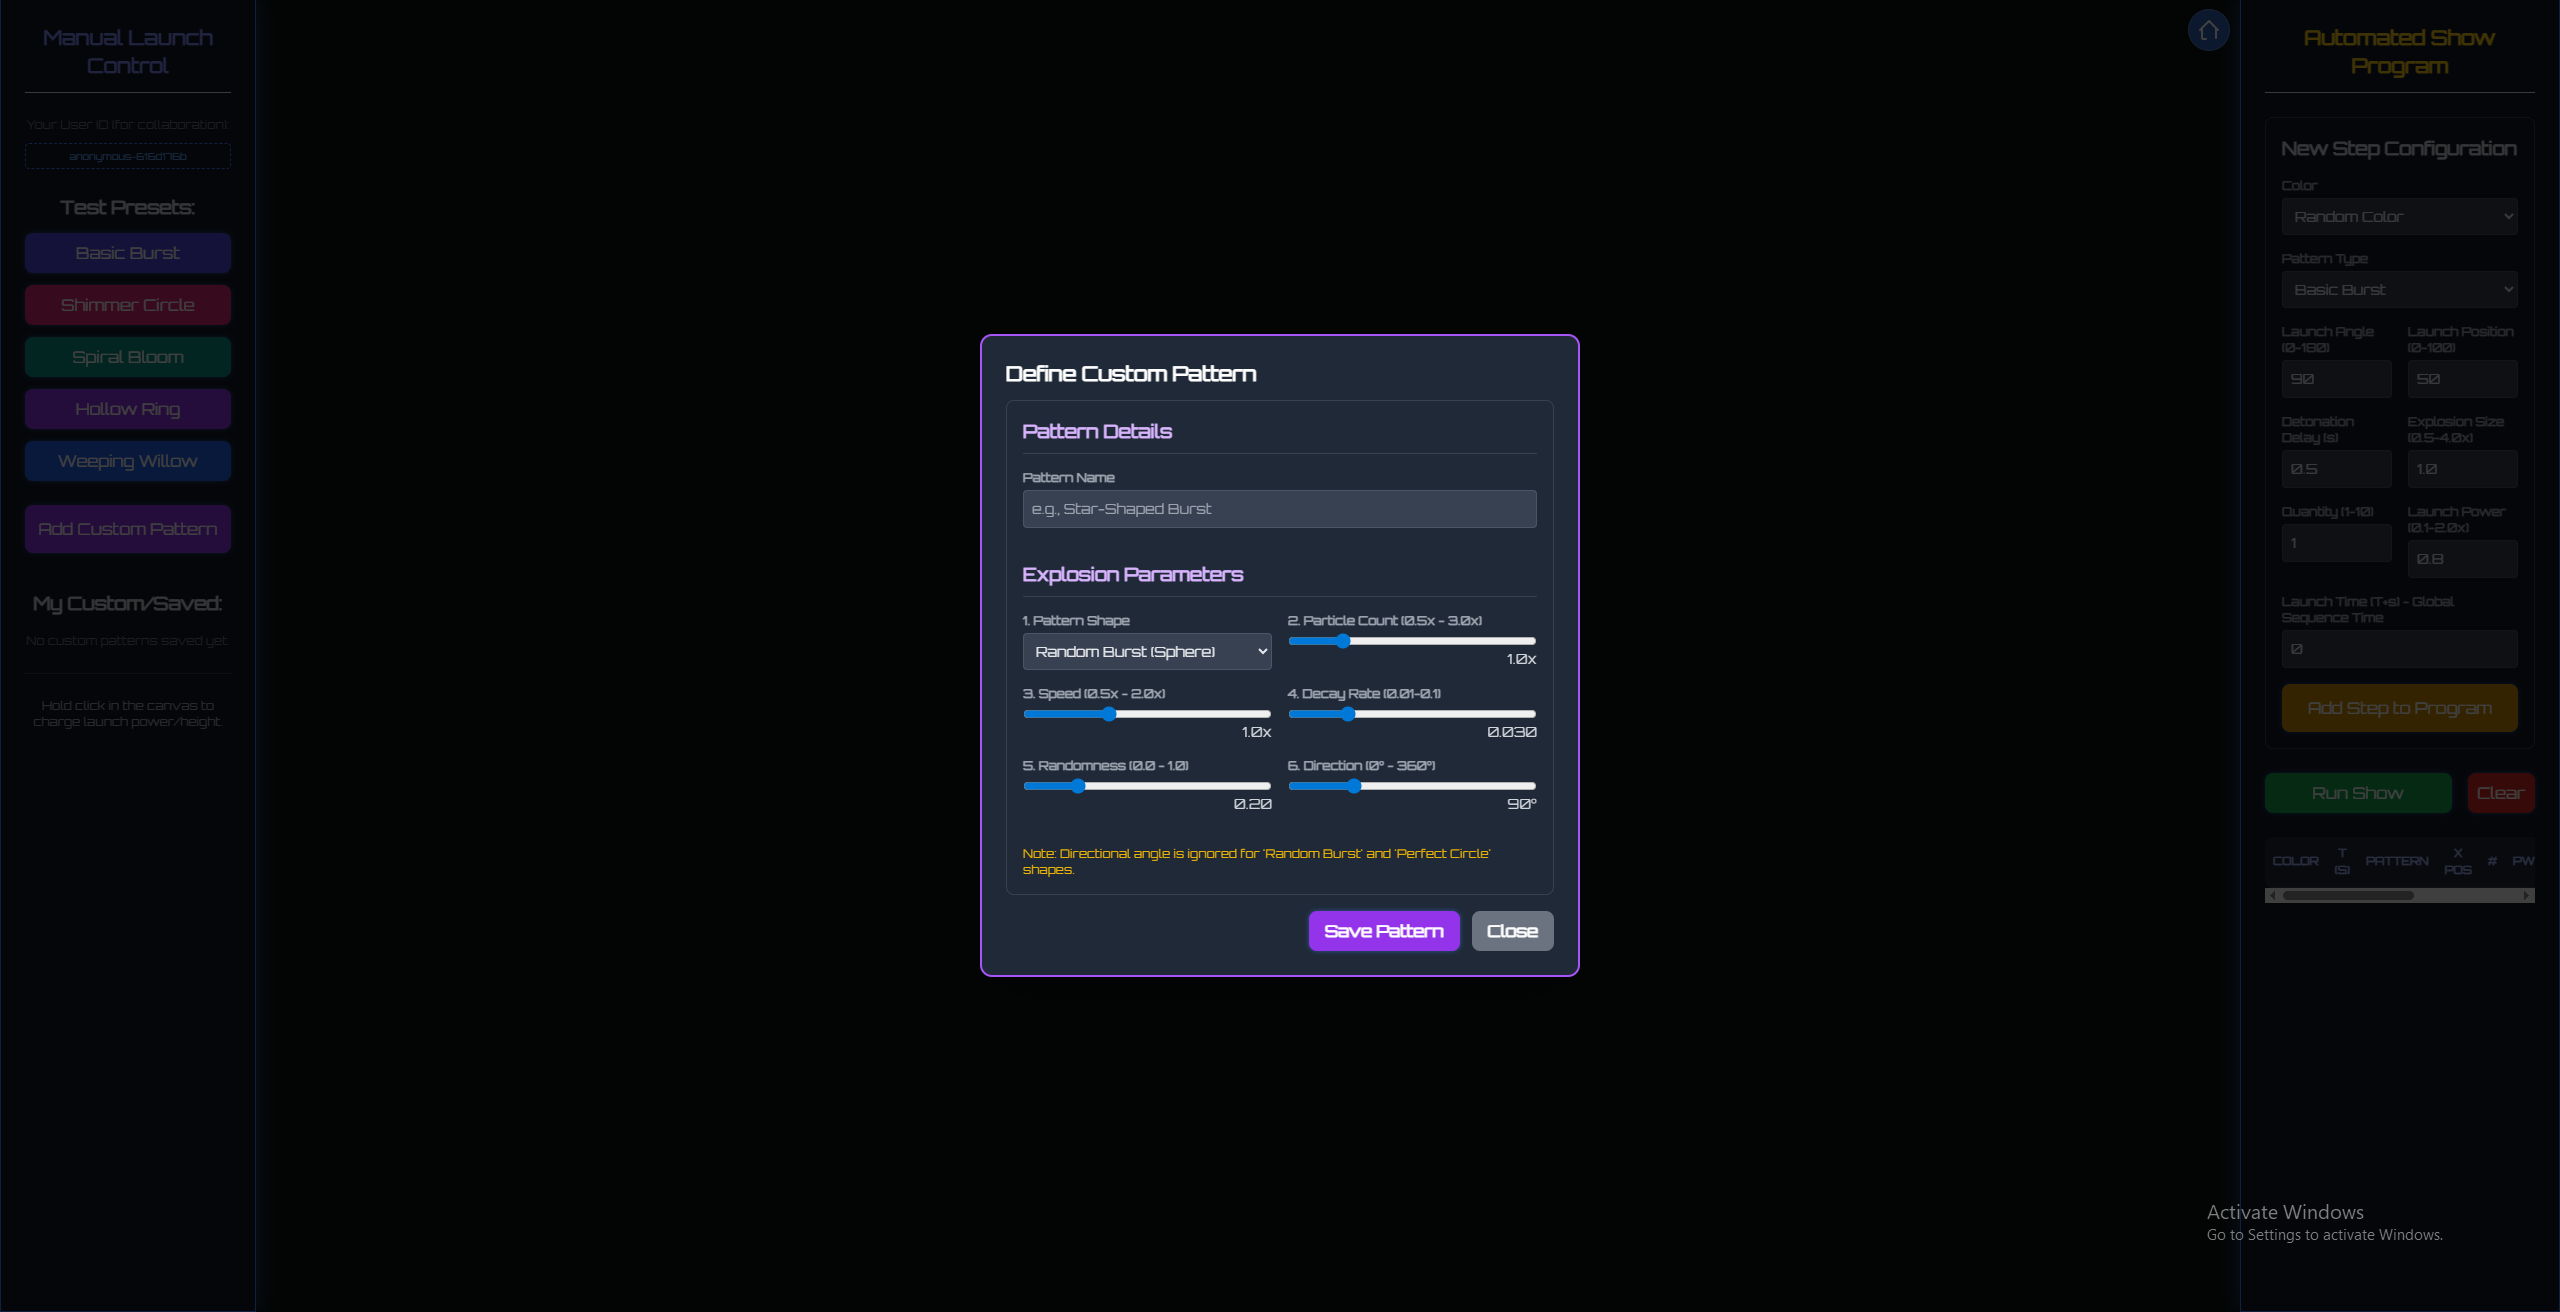Click Add Custom Pattern button

click(x=128, y=529)
